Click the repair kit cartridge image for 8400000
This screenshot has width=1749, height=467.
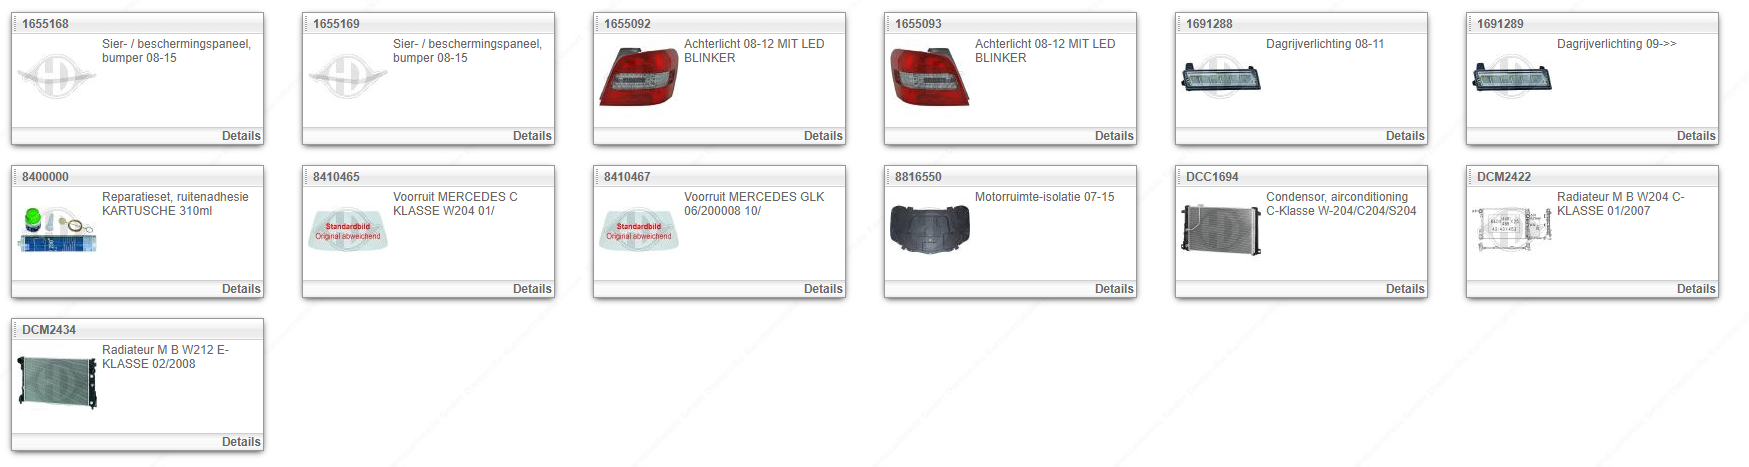(57, 230)
